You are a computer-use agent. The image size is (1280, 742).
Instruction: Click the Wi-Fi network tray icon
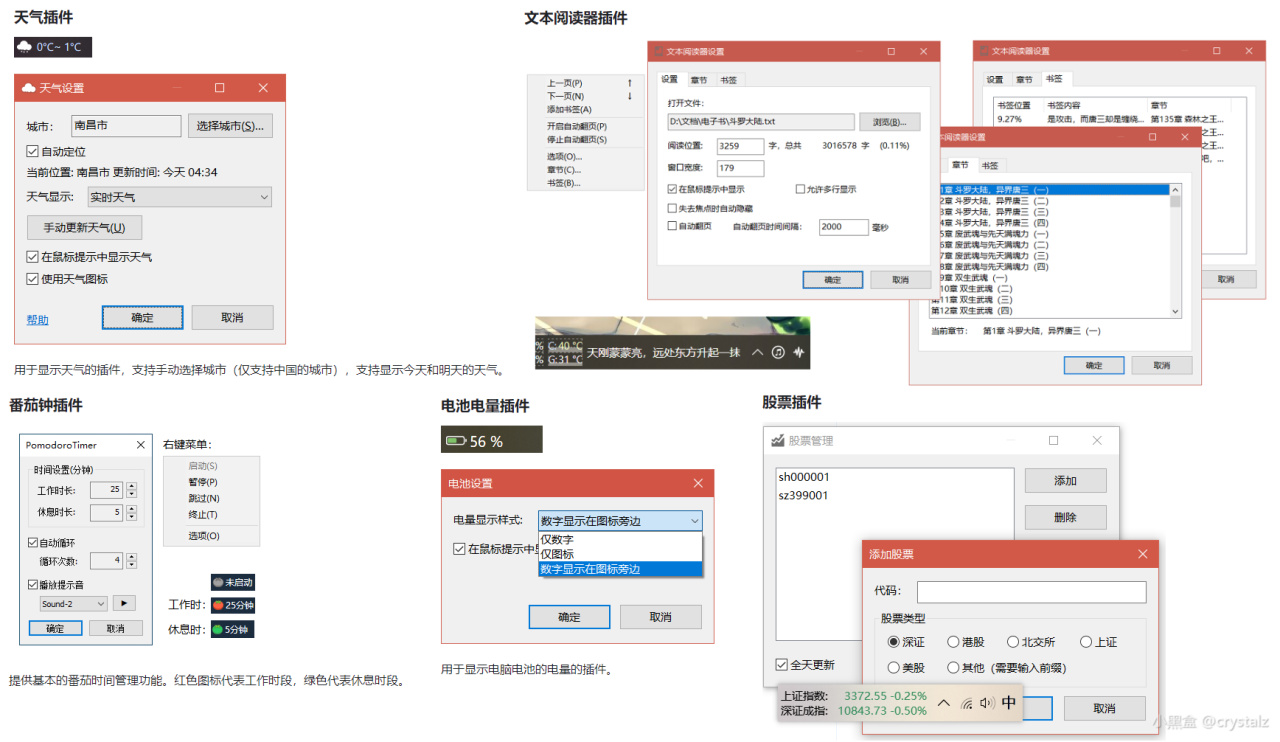967,703
